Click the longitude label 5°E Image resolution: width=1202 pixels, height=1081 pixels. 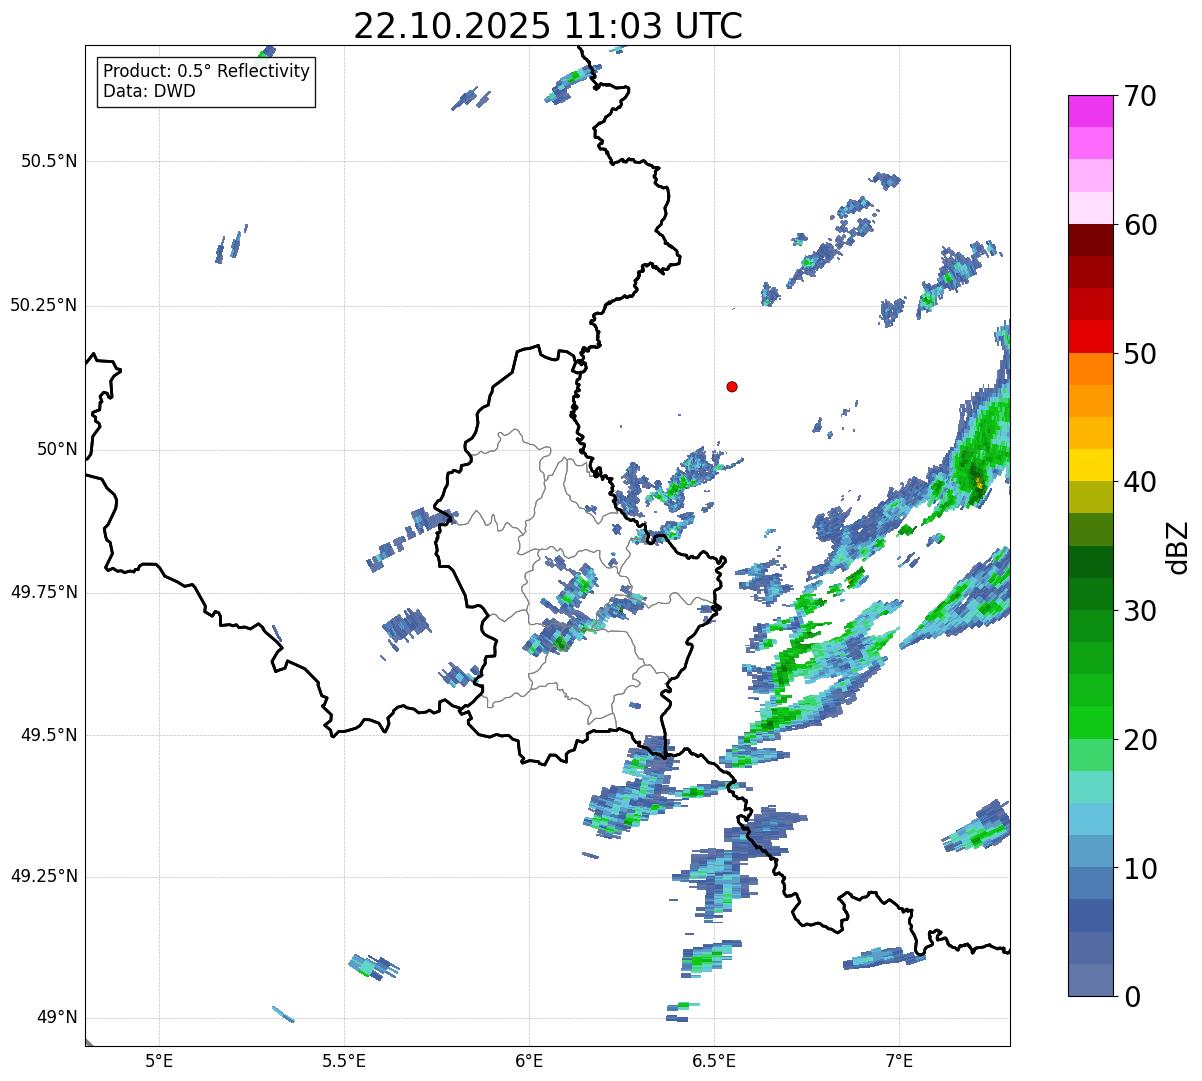[159, 1060]
